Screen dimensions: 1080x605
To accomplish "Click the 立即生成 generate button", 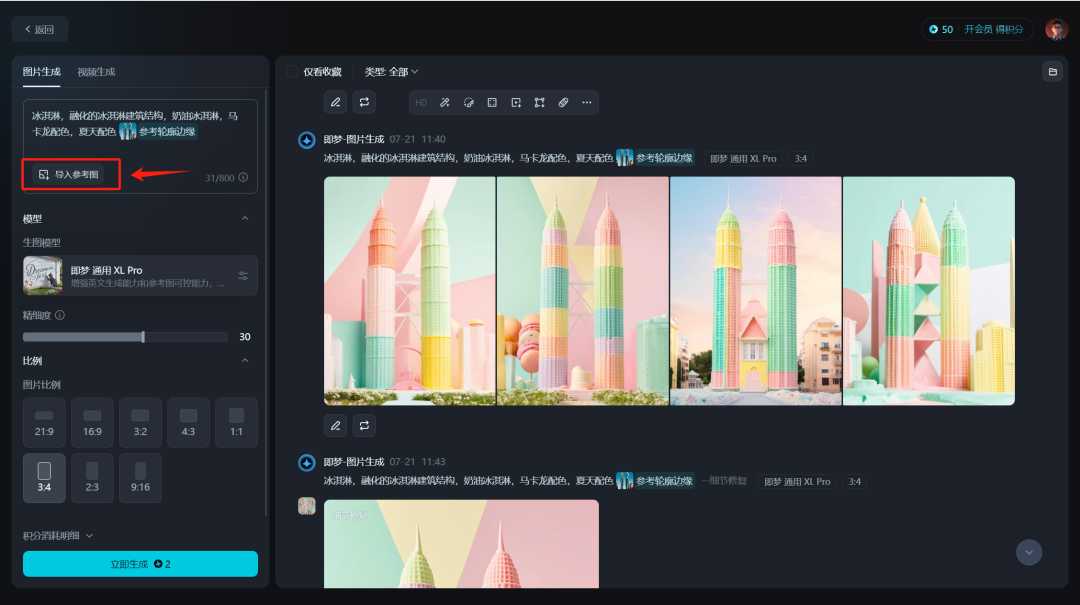I will pos(140,563).
